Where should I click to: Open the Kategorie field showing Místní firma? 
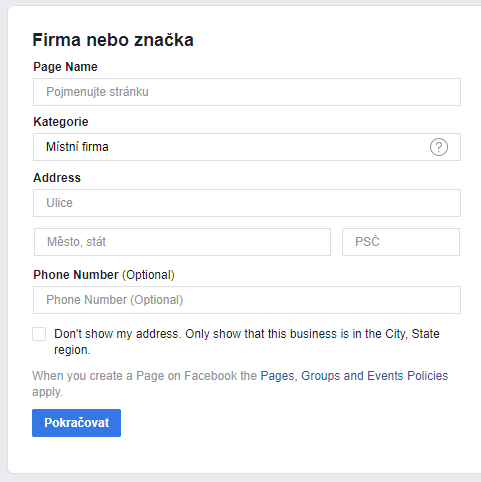point(247,147)
